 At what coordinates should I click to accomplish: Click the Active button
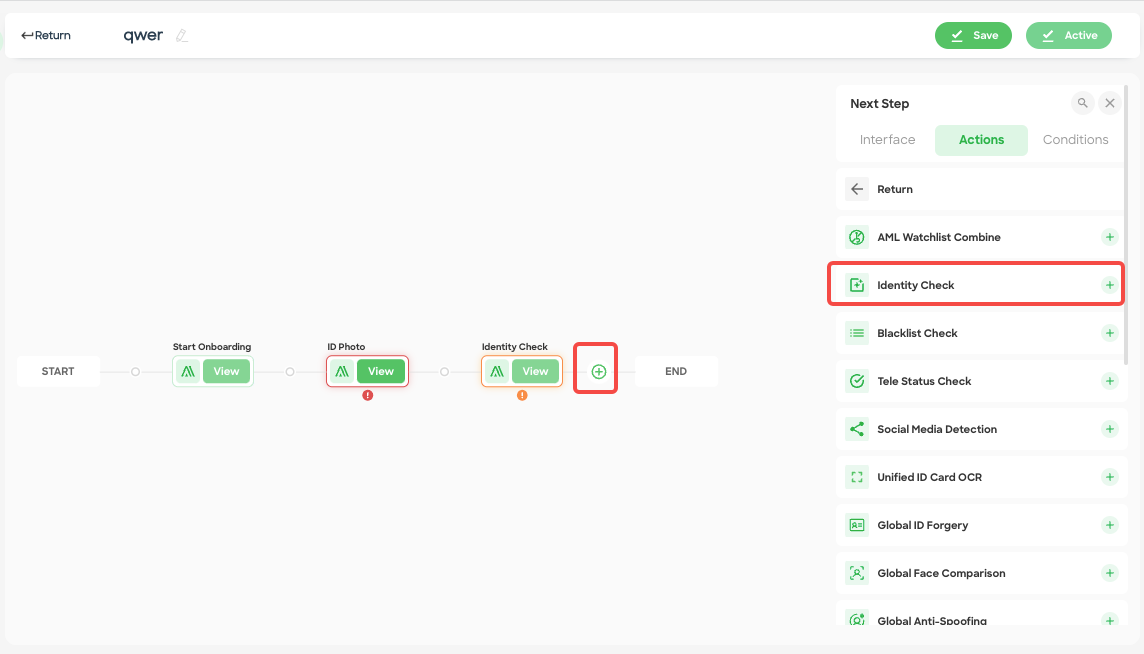(1068, 35)
